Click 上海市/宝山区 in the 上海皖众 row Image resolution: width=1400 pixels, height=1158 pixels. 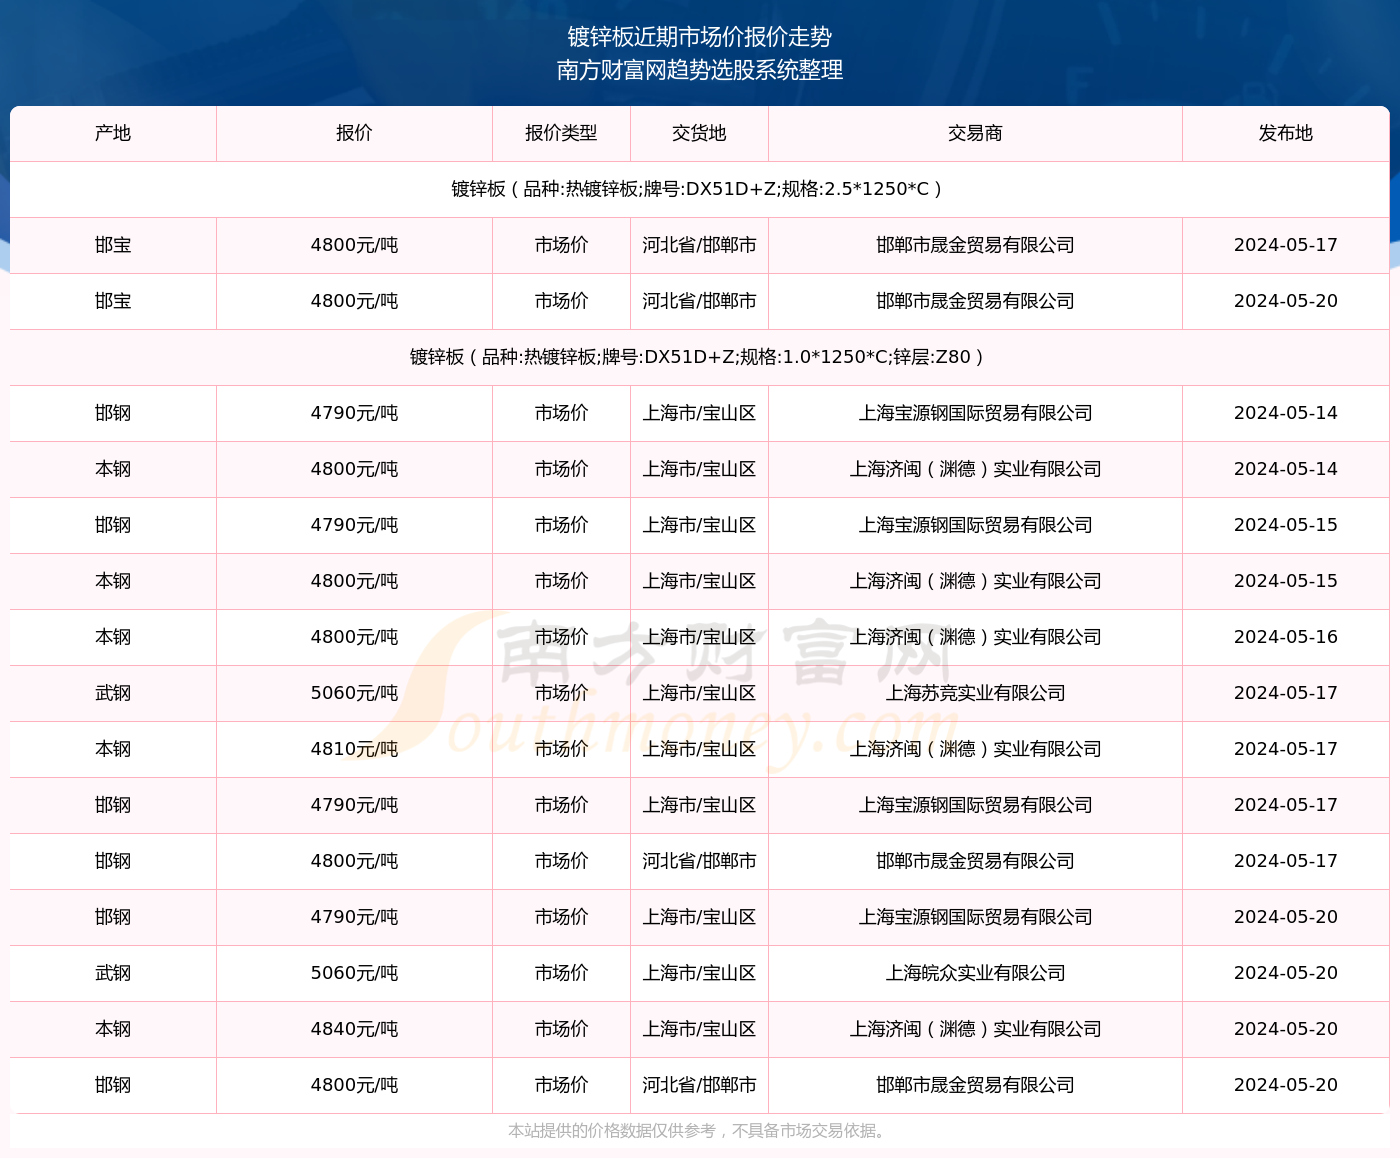(x=699, y=973)
